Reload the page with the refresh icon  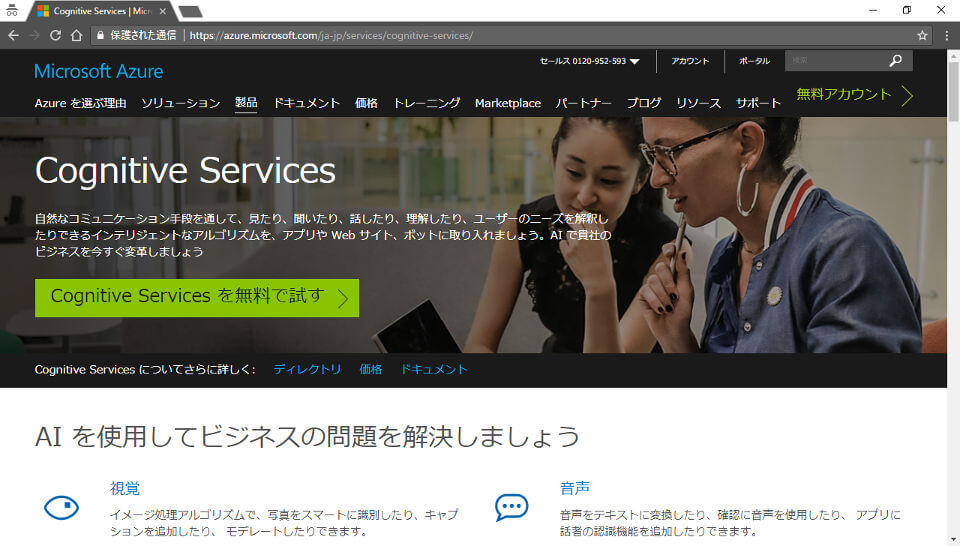pyautogui.click(x=55, y=36)
